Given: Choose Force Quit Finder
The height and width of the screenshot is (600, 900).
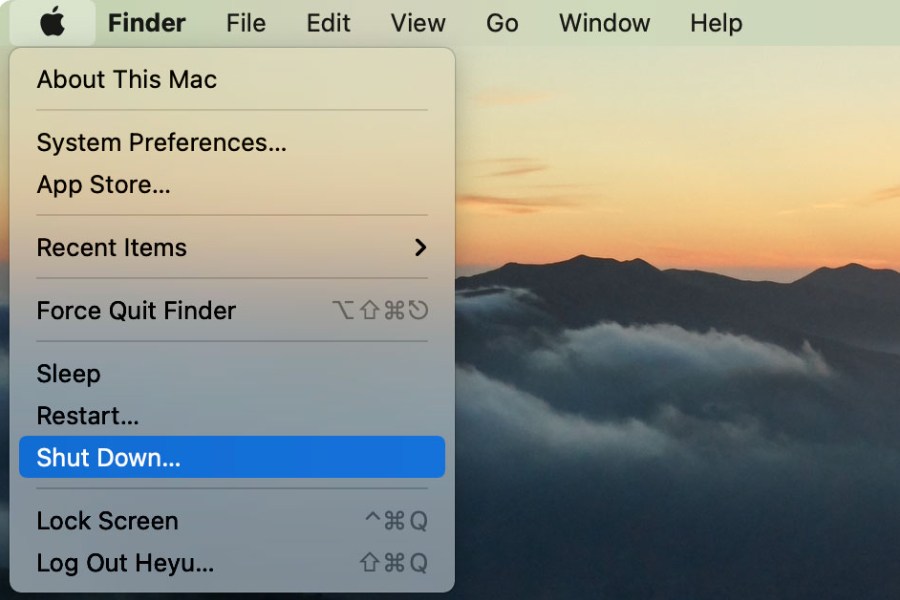Looking at the screenshot, I should pos(136,311).
